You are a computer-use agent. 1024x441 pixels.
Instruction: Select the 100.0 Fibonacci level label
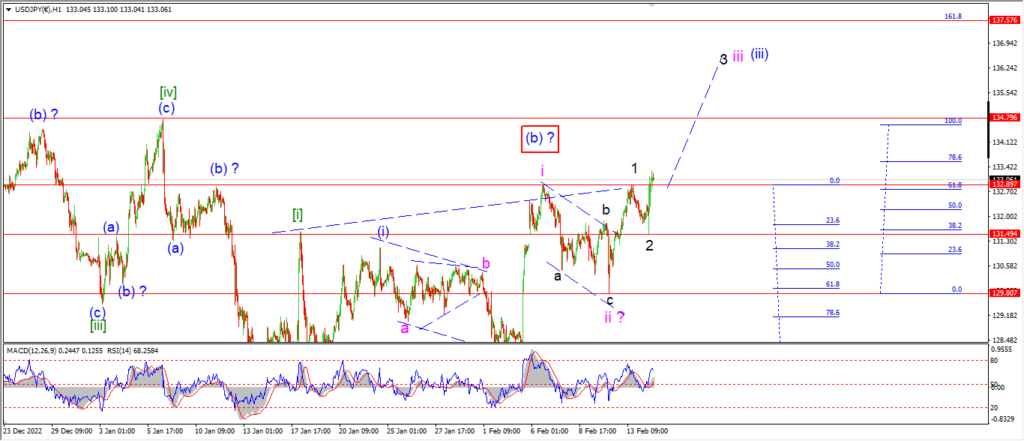[951, 121]
